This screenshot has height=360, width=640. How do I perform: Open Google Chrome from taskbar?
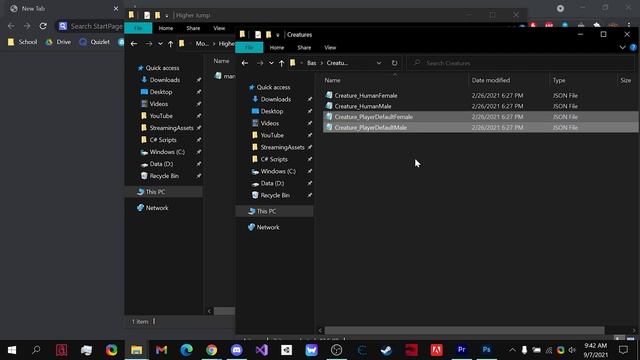211,350
